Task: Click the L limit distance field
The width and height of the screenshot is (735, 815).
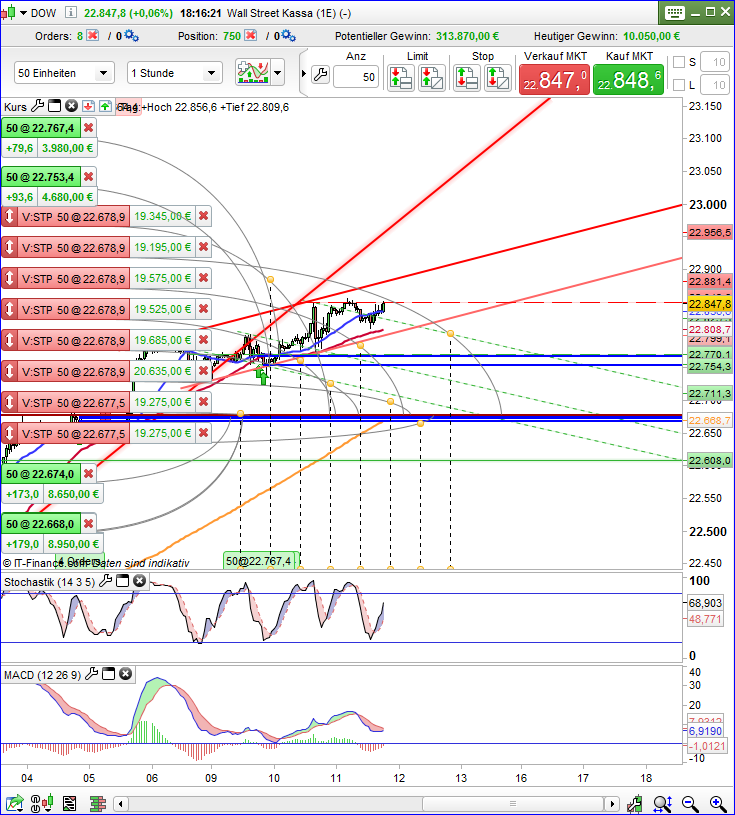Action: click(715, 85)
